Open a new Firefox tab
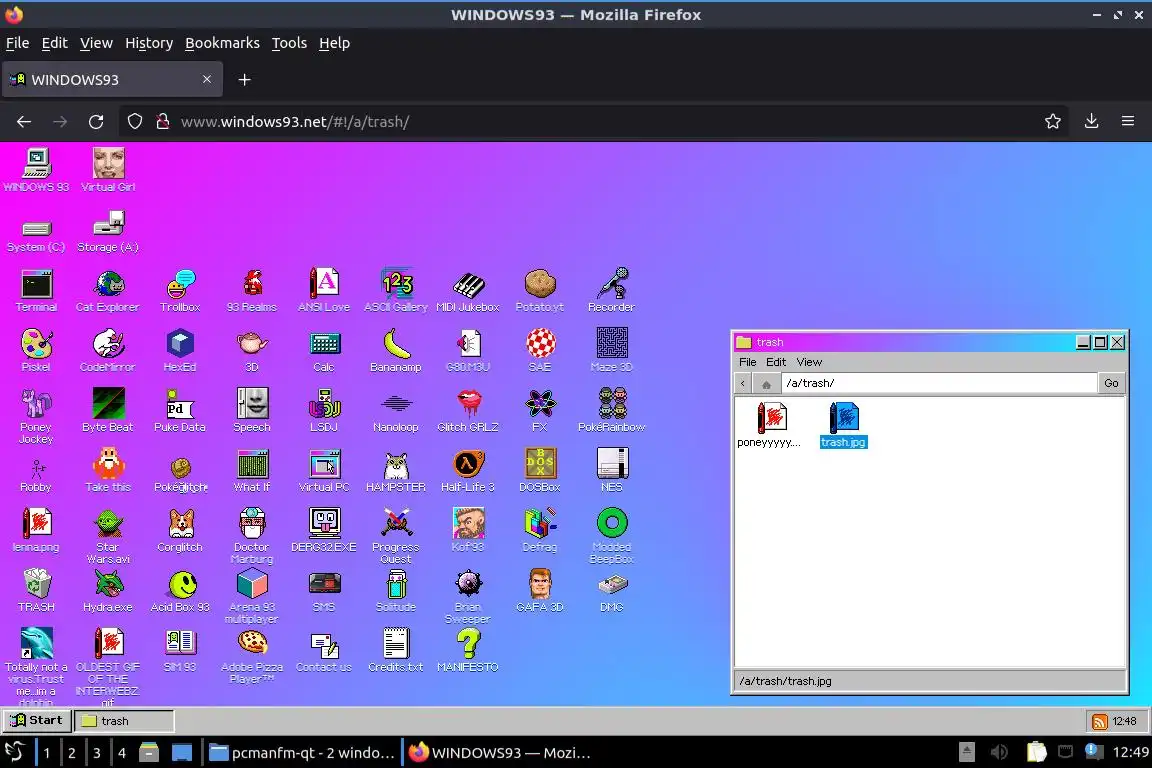This screenshot has width=1152, height=768. pyautogui.click(x=245, y=80)
